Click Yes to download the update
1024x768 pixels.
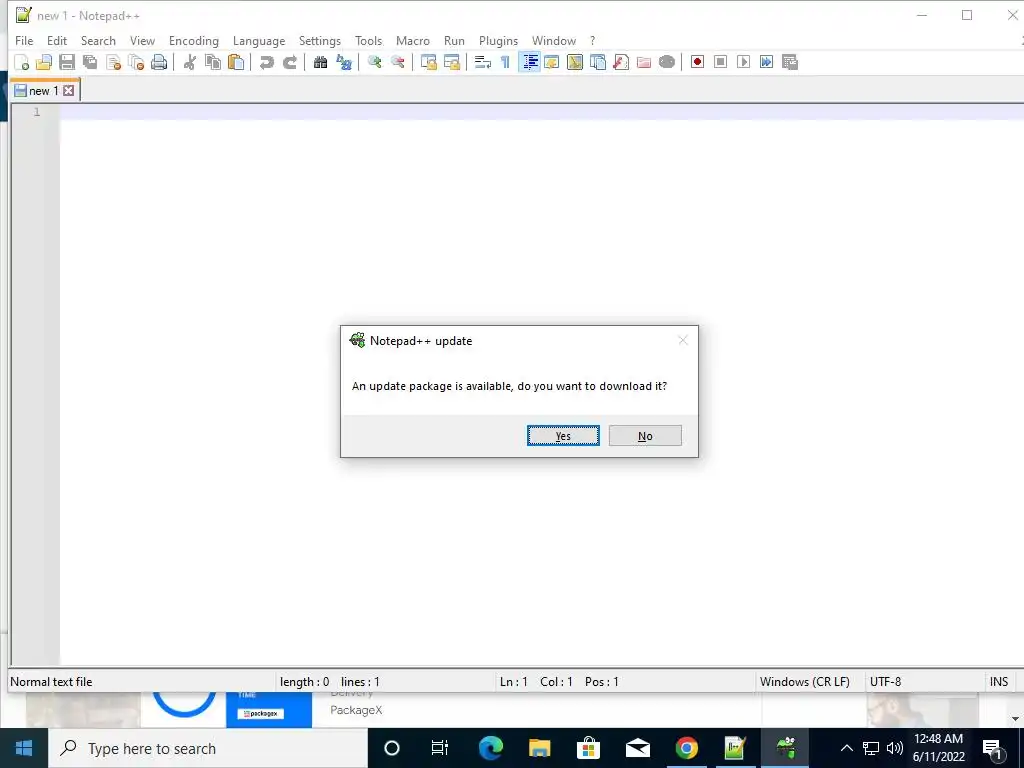(x=563, y=436)
